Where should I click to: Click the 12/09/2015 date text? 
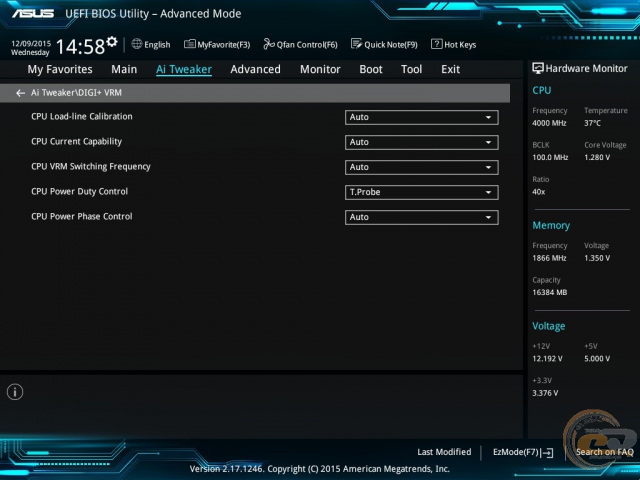pyautogui.click(x=31, y=43)
